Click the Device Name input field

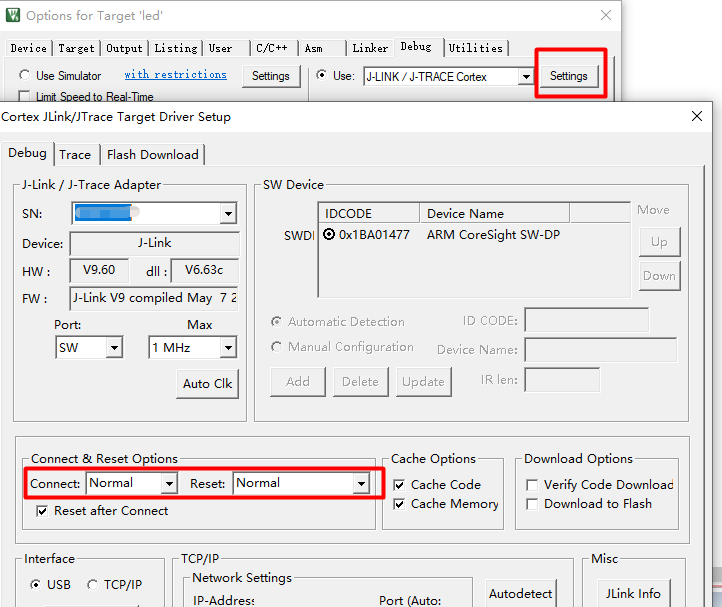click(x=601, y=350)
